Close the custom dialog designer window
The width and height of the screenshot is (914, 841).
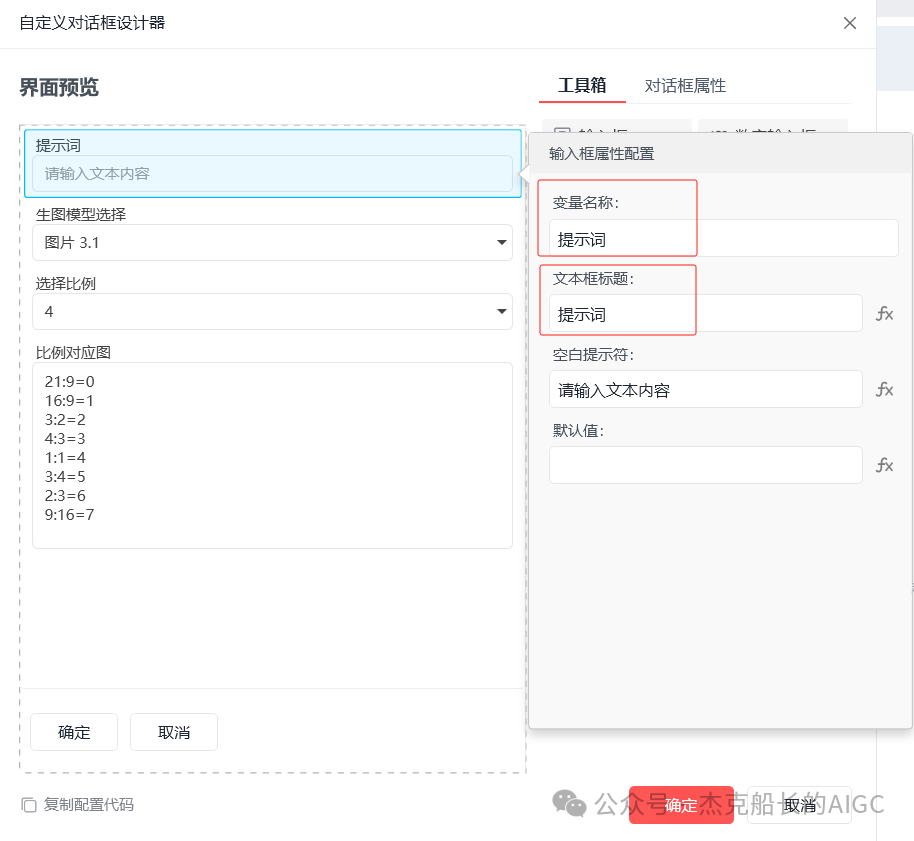[849, 23]
